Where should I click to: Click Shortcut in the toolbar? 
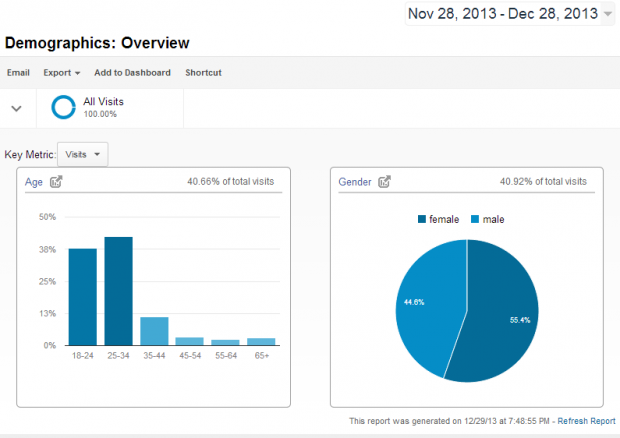(203, 73)
